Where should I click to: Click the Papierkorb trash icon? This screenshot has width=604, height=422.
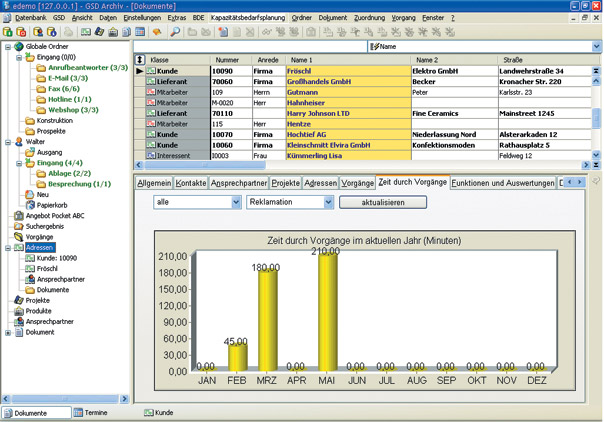(x=29, y=205)
